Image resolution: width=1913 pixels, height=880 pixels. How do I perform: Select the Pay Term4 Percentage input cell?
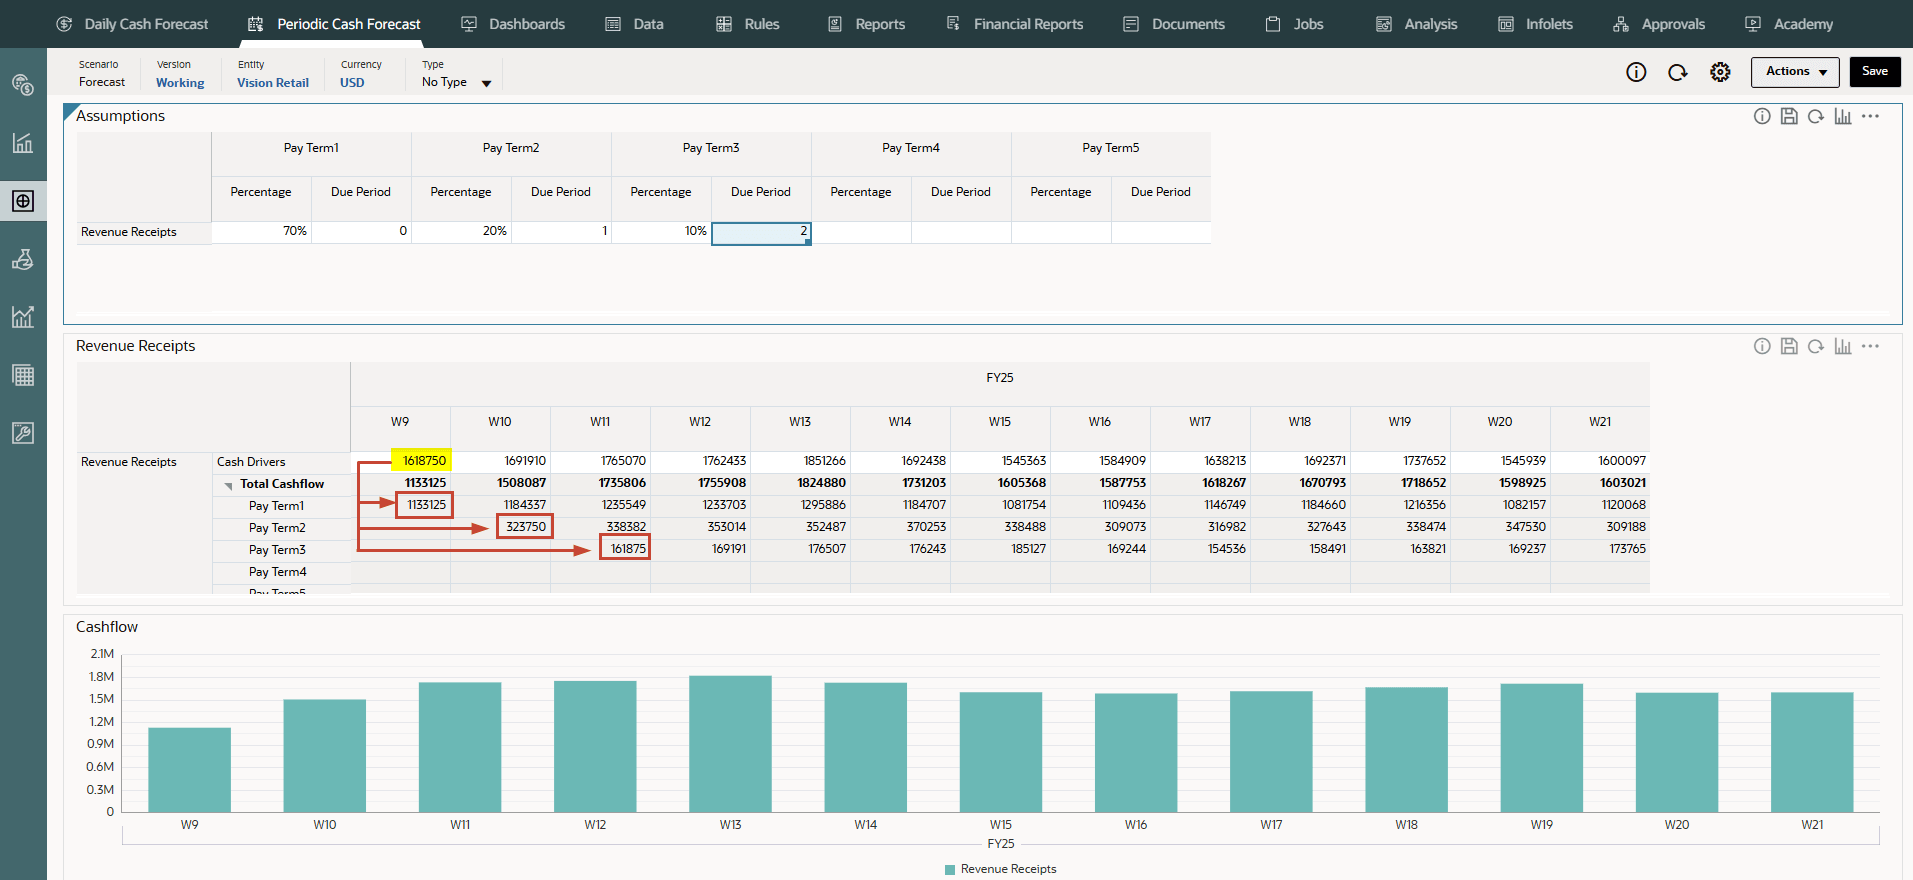tap(861, 232)
